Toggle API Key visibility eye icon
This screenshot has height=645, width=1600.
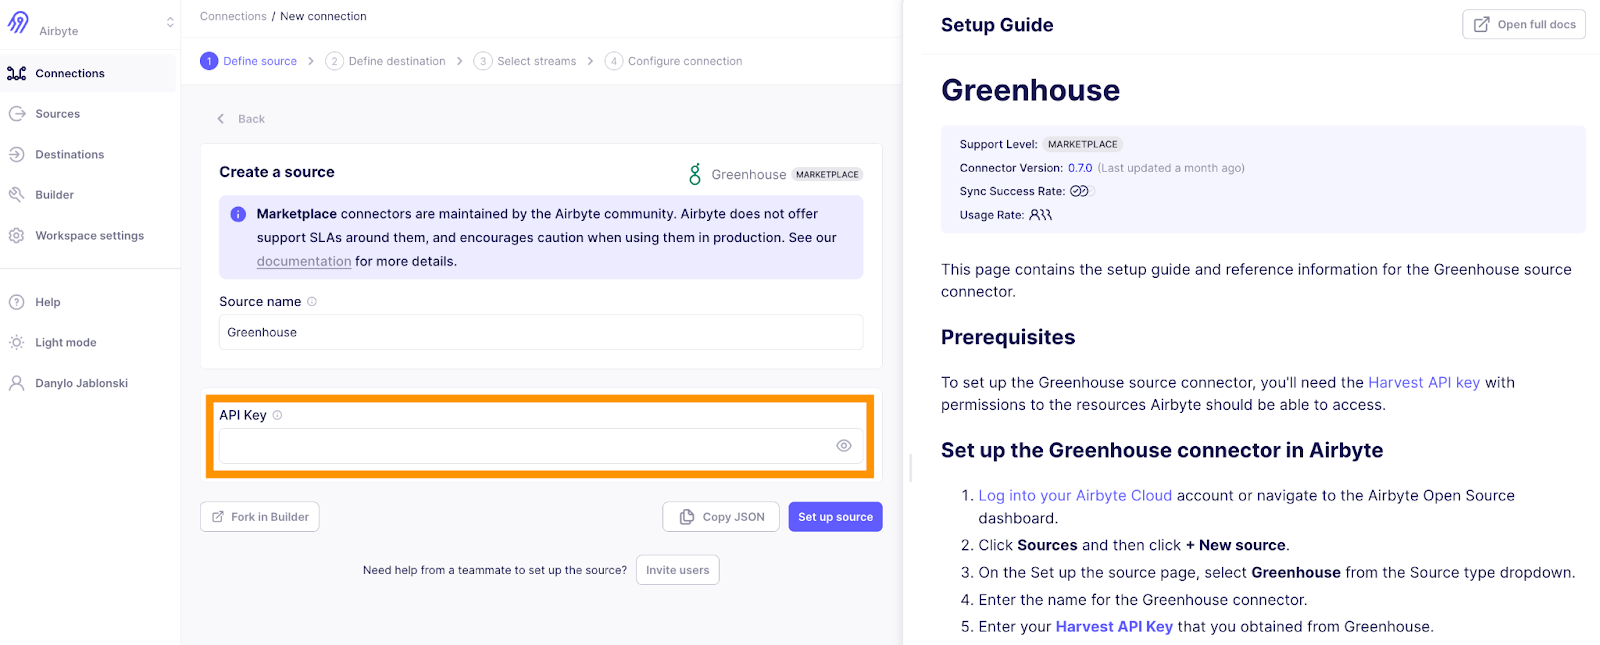pyautogui.click(x=843, y=446)
